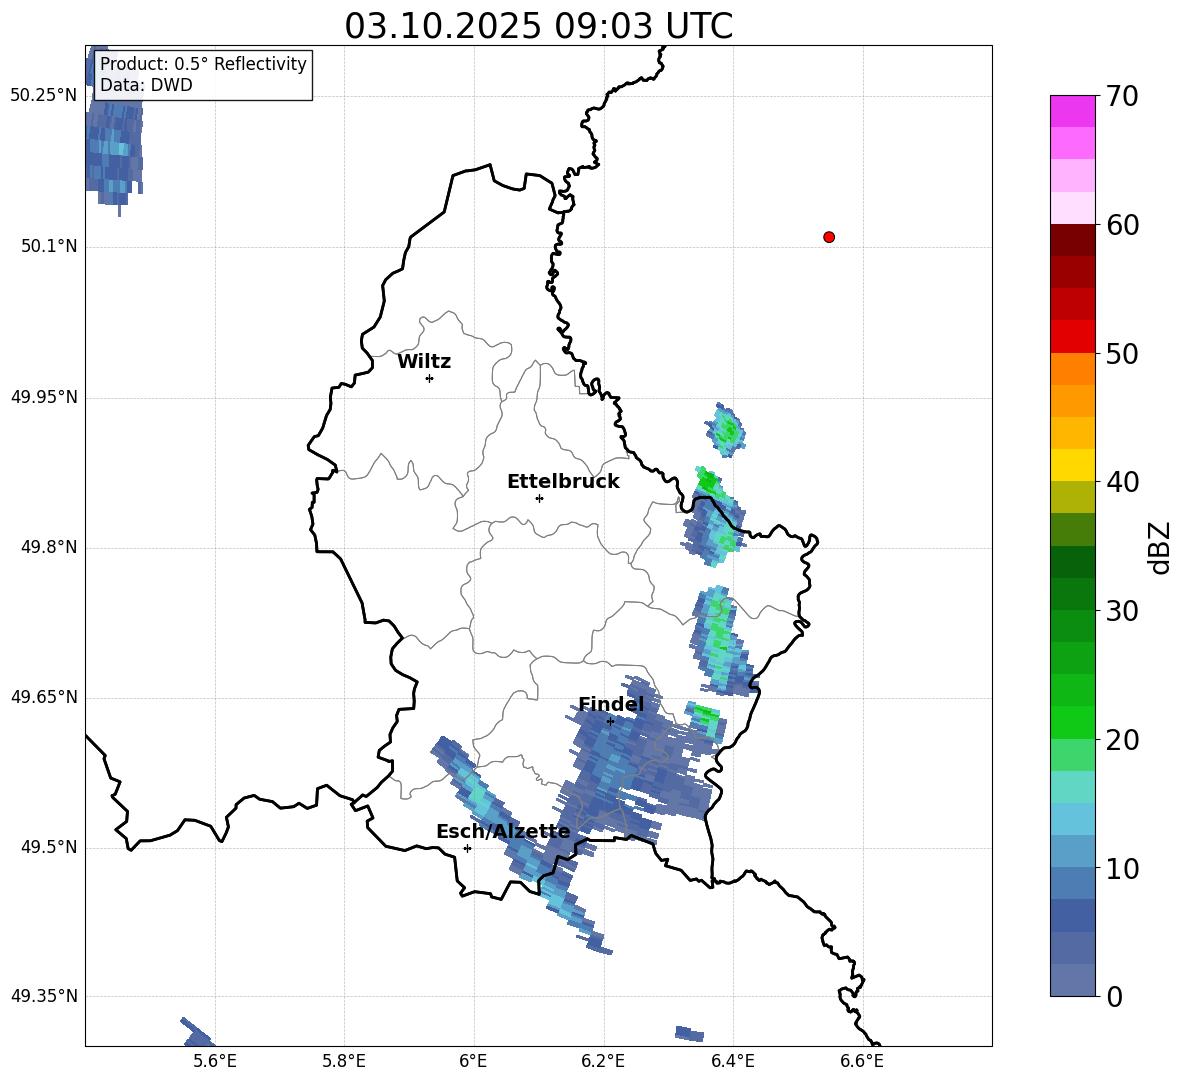Click the 5.8°E longitude label
Image resolution: width=1184 pixels, height=1081 pixels.
point(344,1061)
